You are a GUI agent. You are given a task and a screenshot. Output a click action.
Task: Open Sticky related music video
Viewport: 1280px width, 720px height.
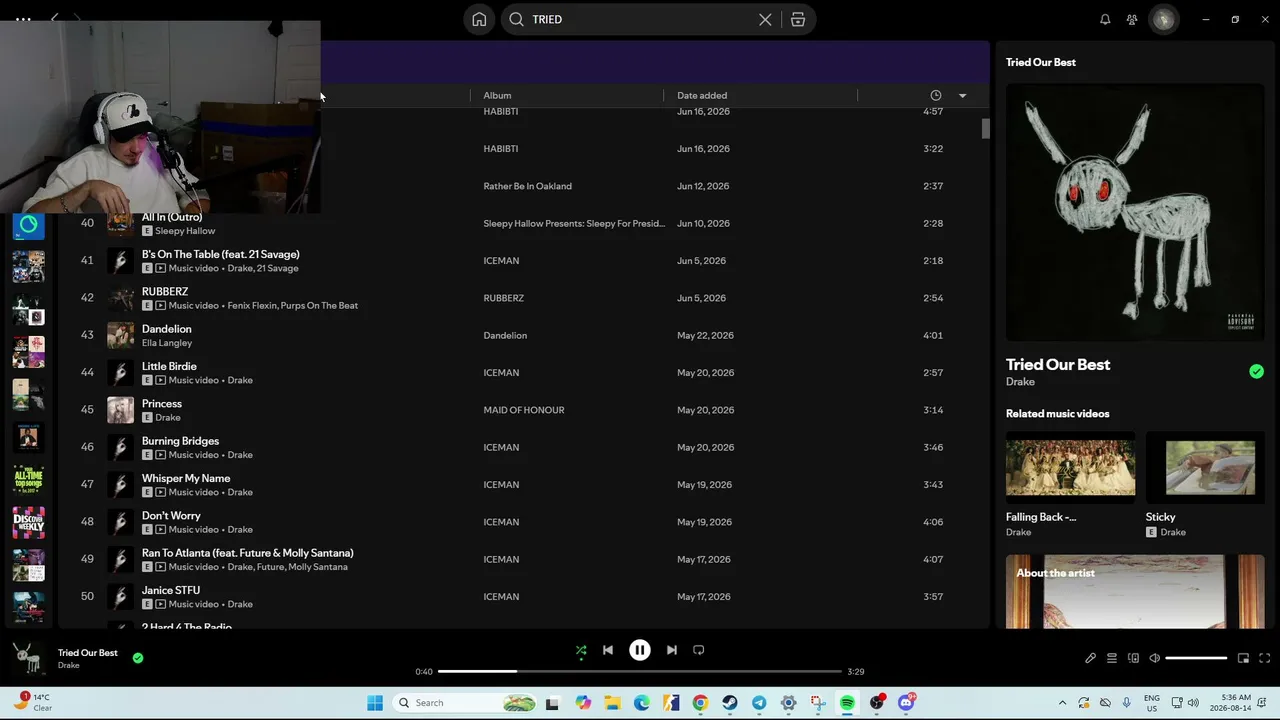(1205, 467)
